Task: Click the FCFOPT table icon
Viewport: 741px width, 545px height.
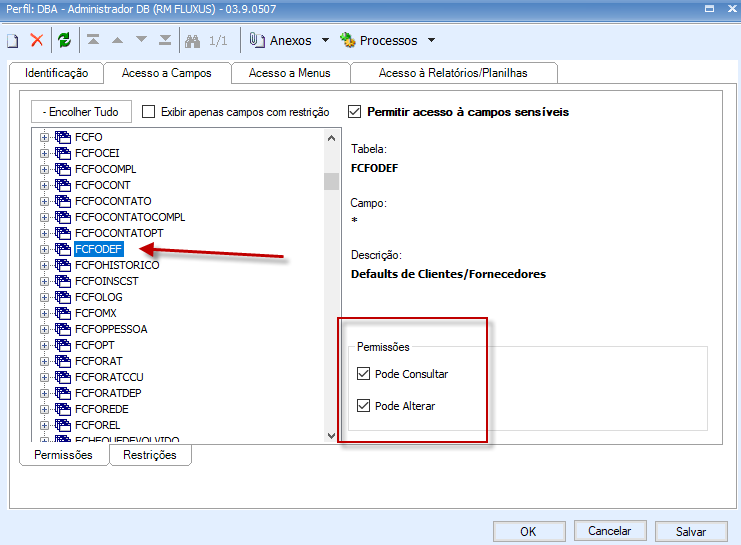Action: coord(63,346)
